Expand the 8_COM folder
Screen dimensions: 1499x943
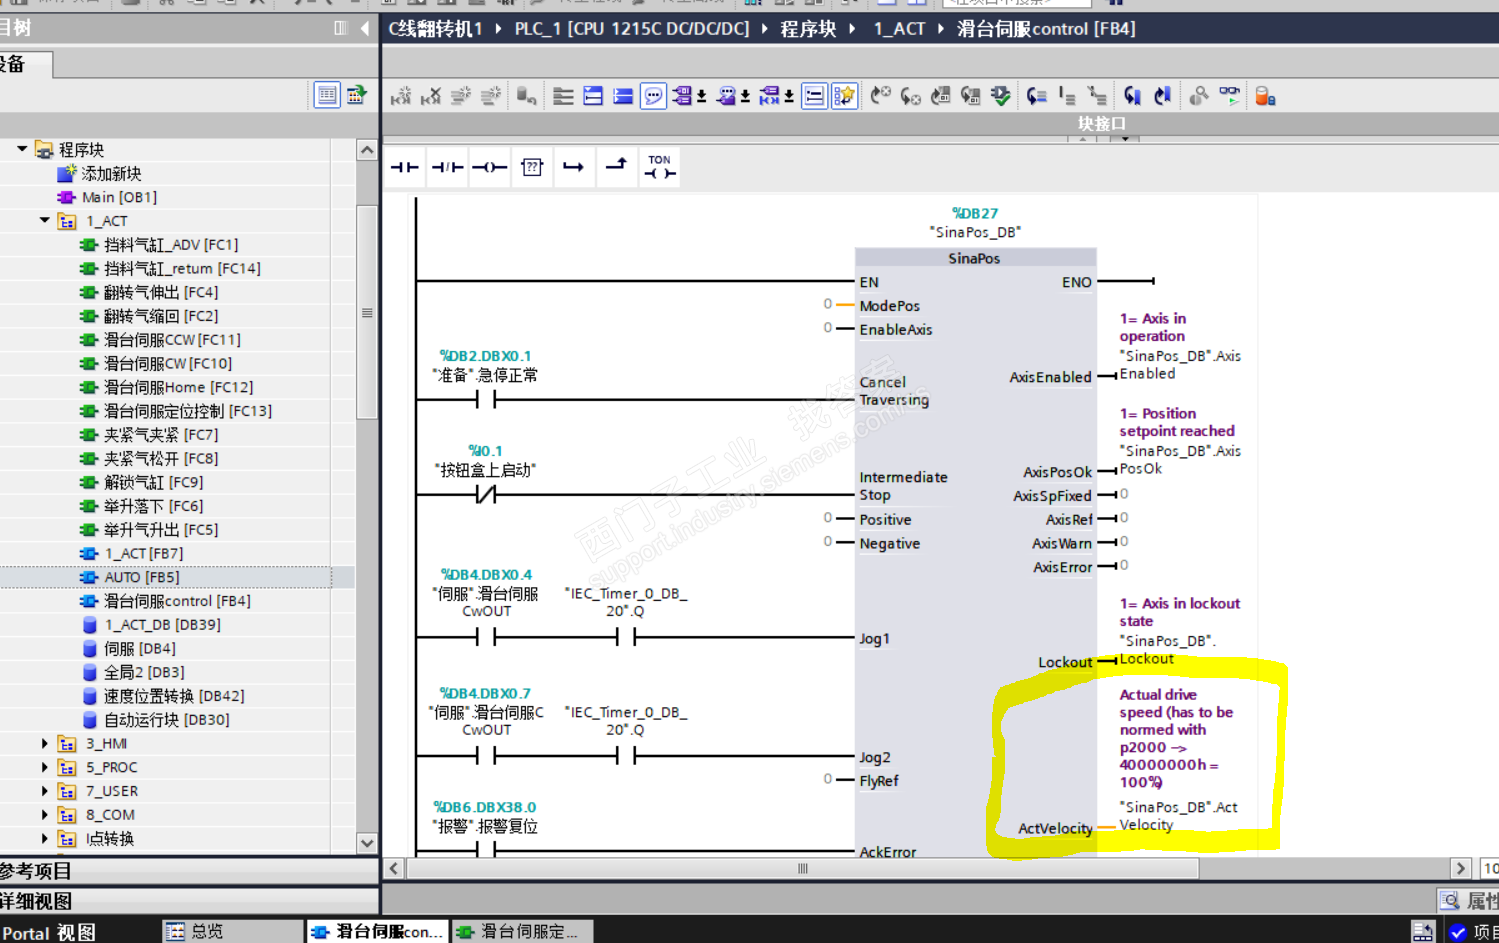(x=45, y=814)
